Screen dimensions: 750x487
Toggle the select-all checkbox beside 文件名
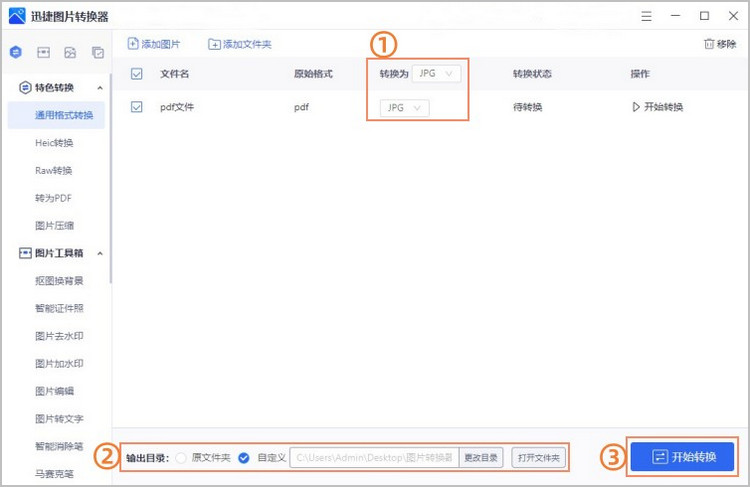137,74
